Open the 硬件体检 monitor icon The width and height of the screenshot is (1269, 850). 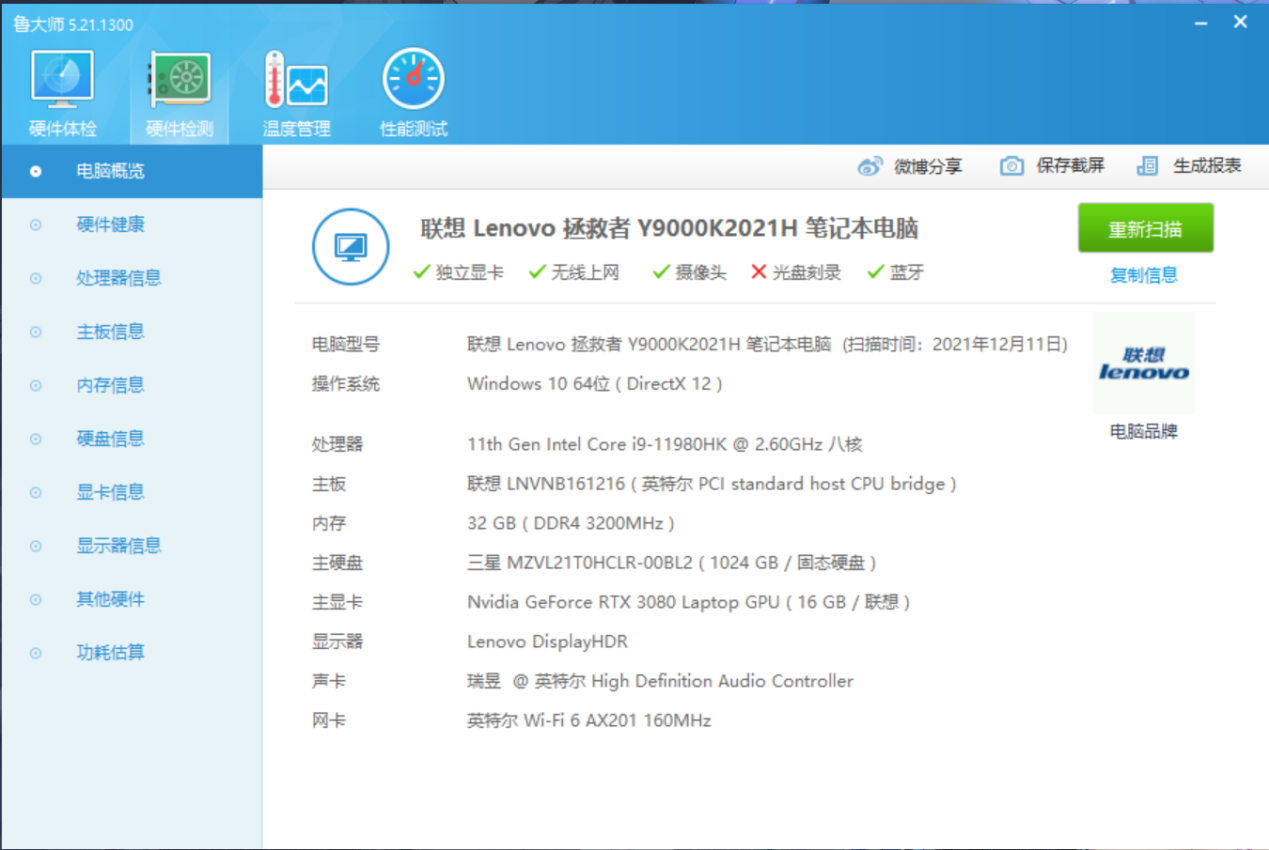point(63,80)
